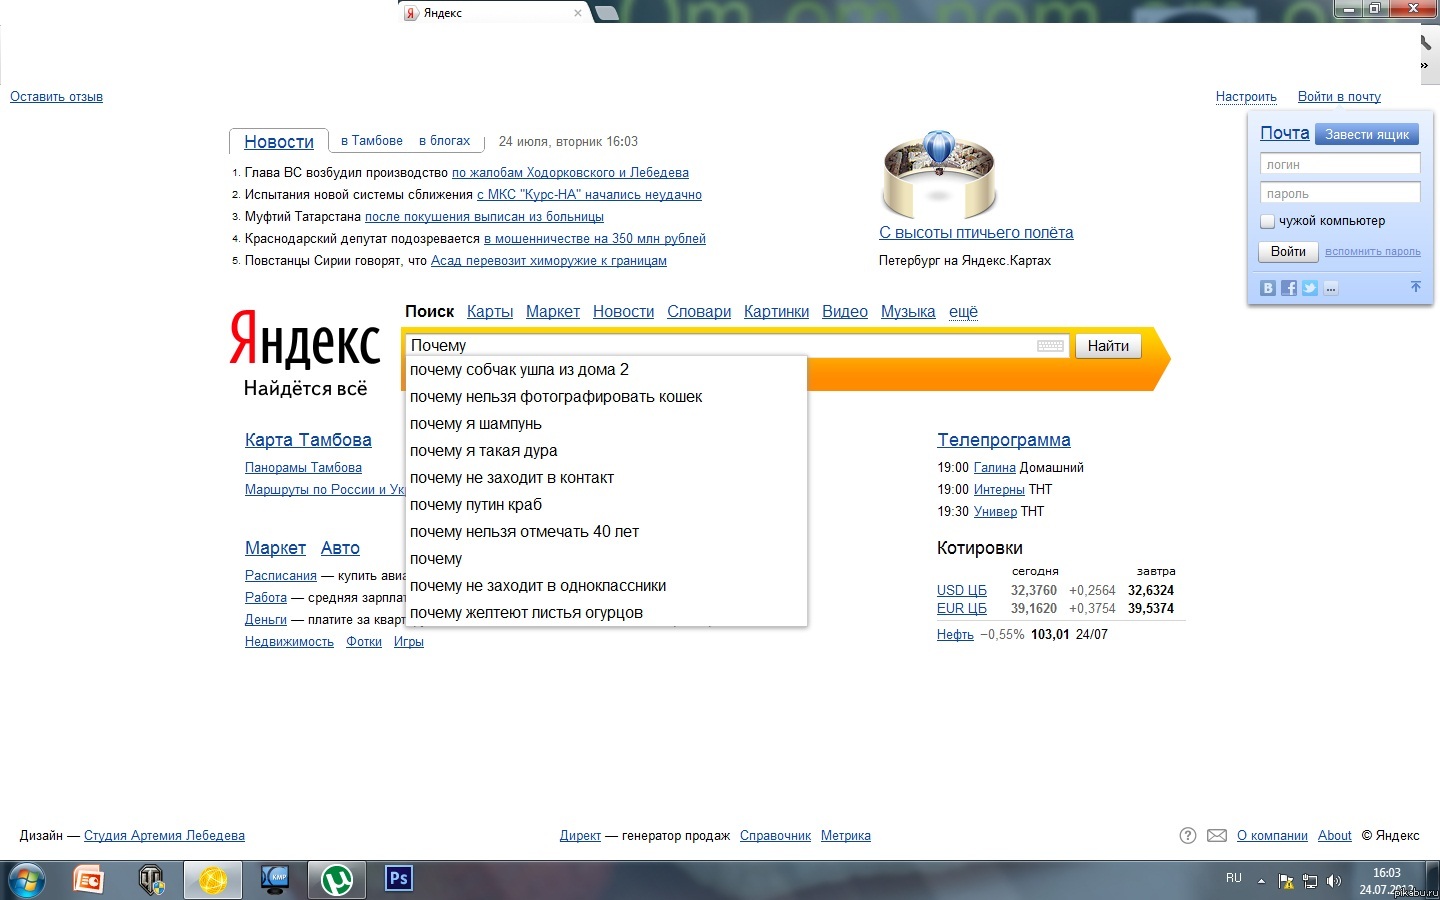Select the Новости tab in the news block

tap(279, 142)
